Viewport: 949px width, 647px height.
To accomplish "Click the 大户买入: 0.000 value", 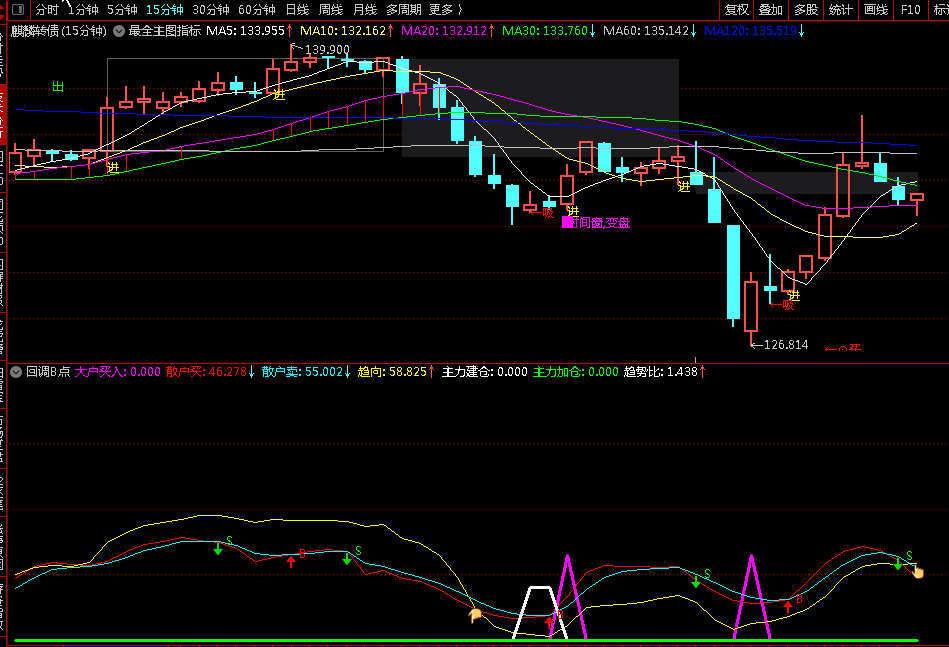I will (117, 372).
